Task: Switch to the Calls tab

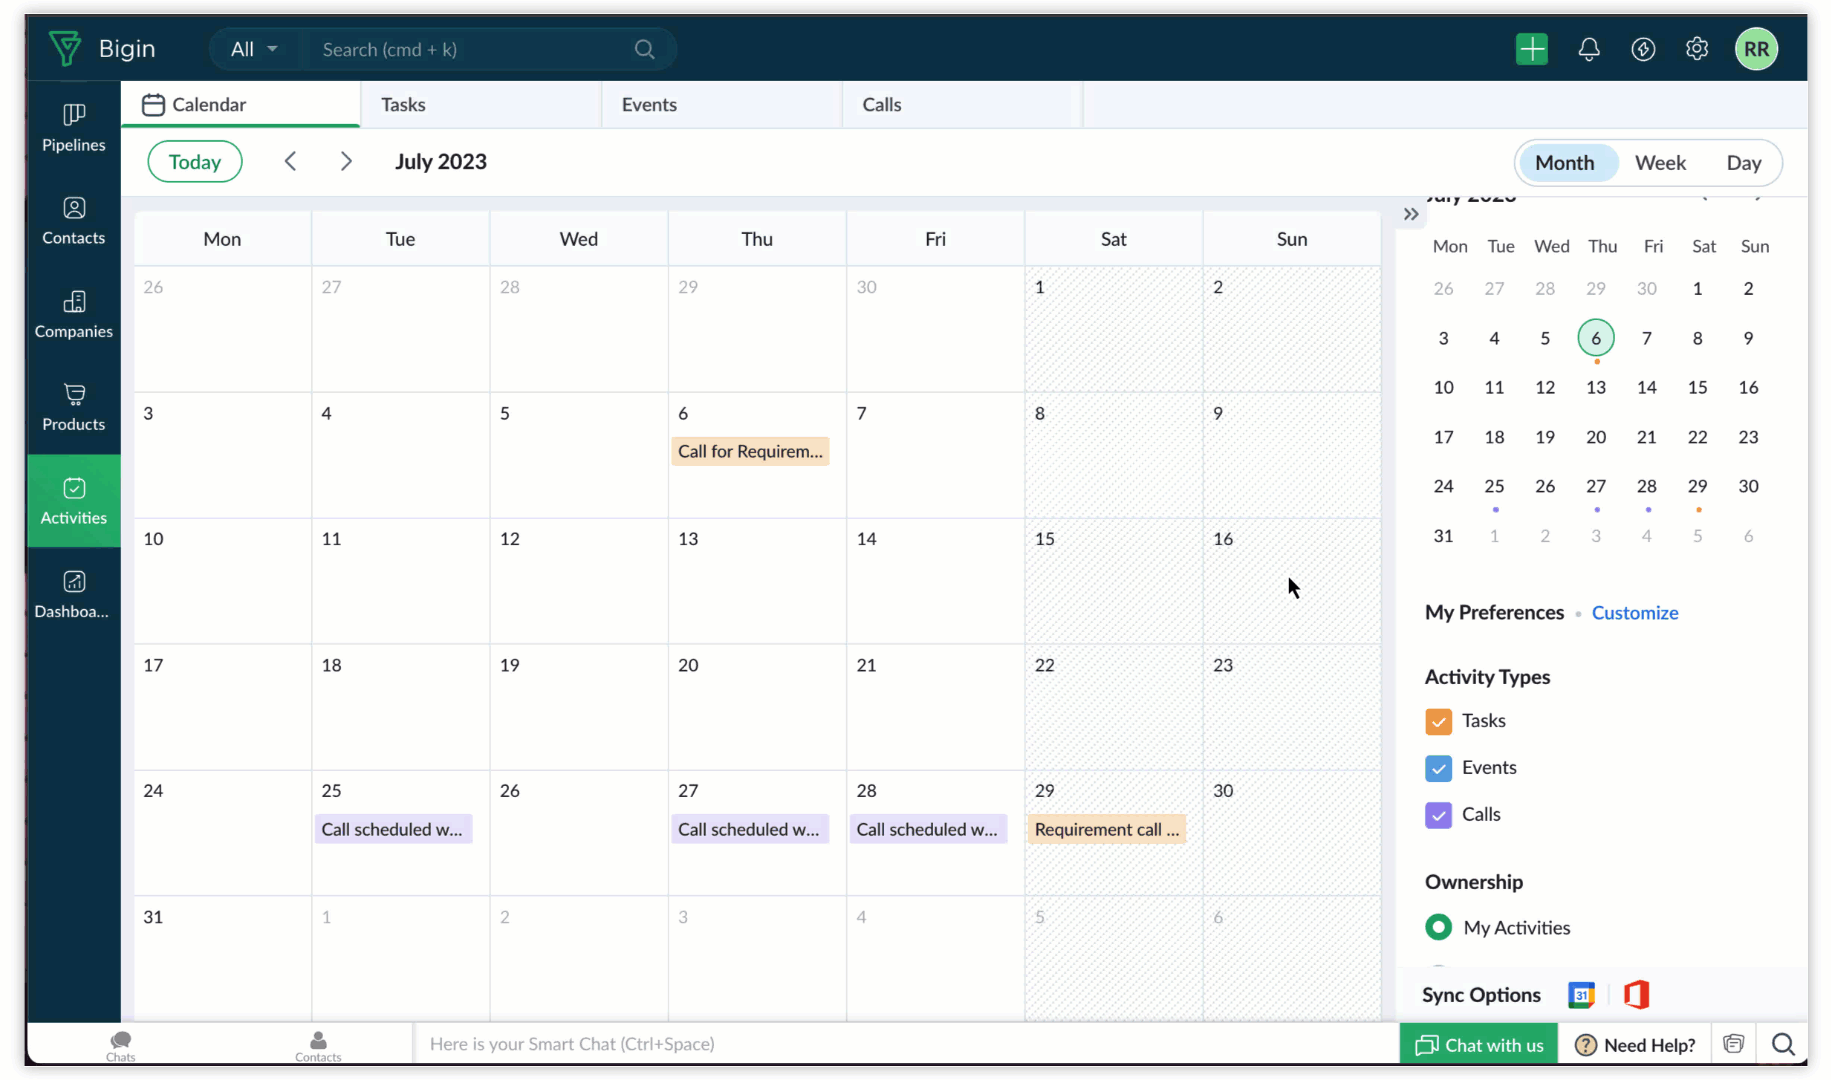Action: [x=962, y=104]
